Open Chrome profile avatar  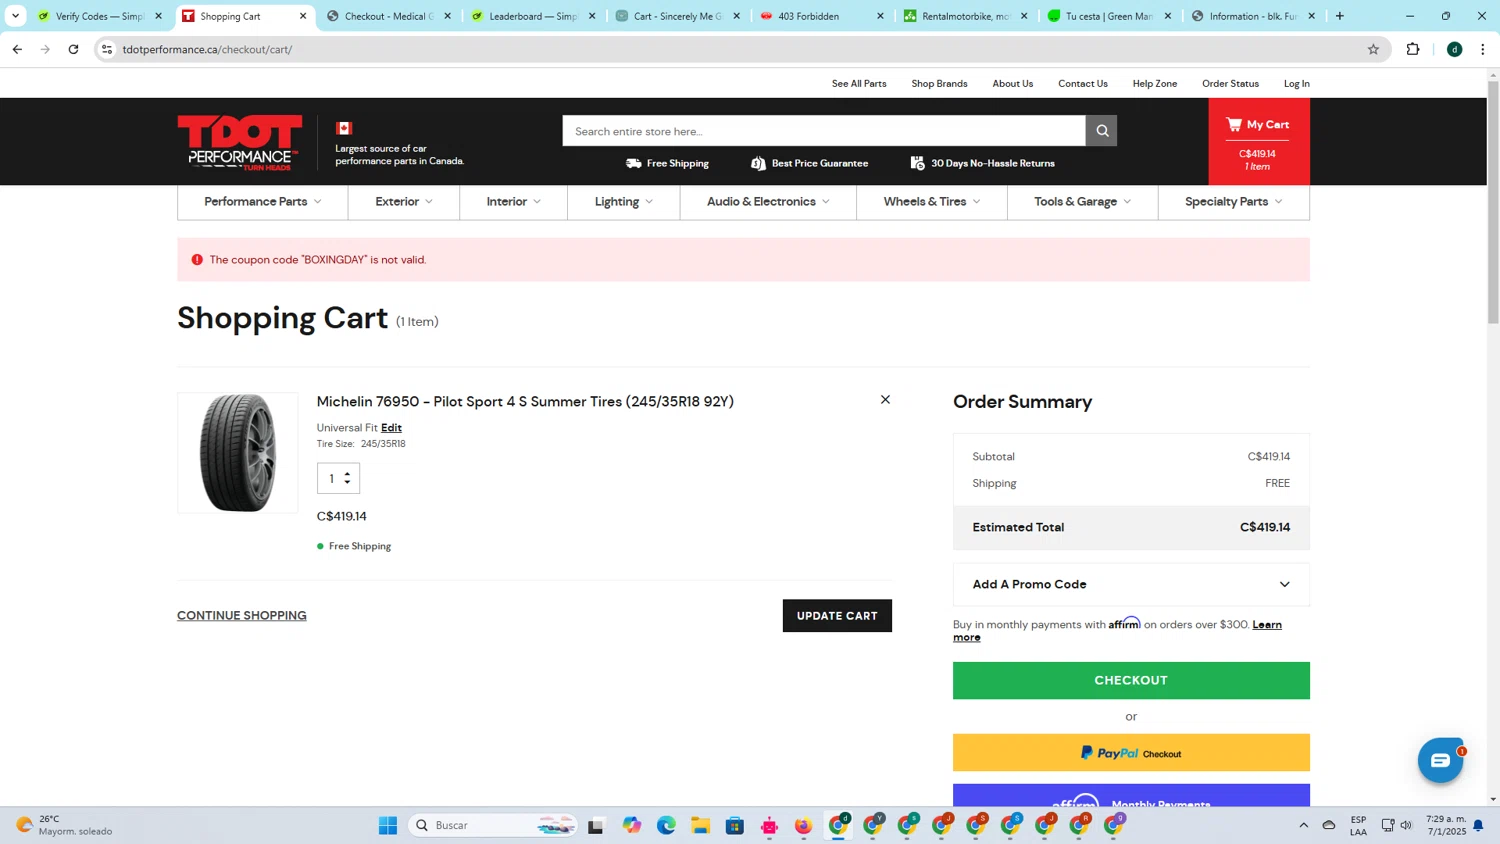(1454, 49)
